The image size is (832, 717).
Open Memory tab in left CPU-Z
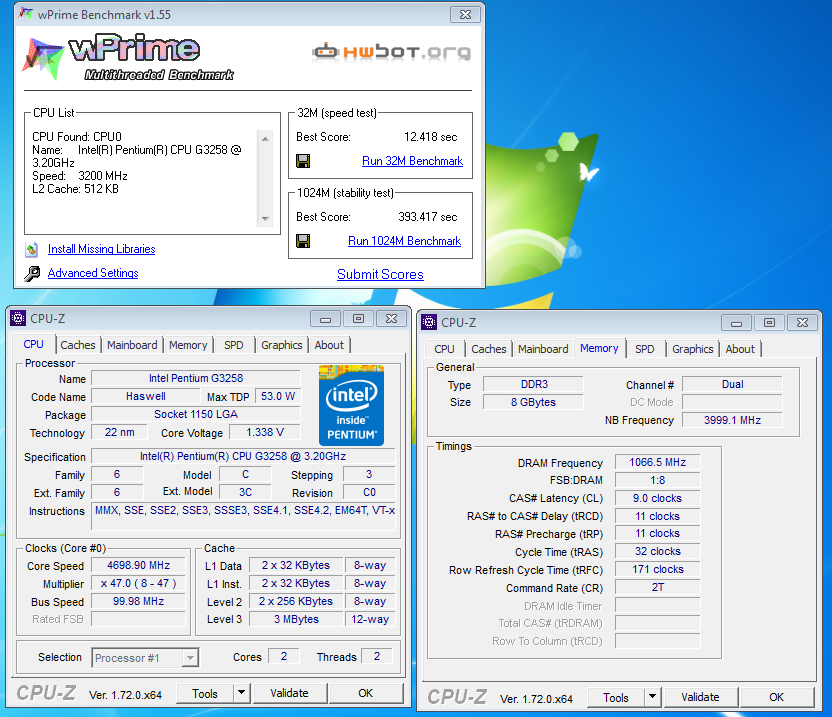pyautogui.click(x=188, y=345)
